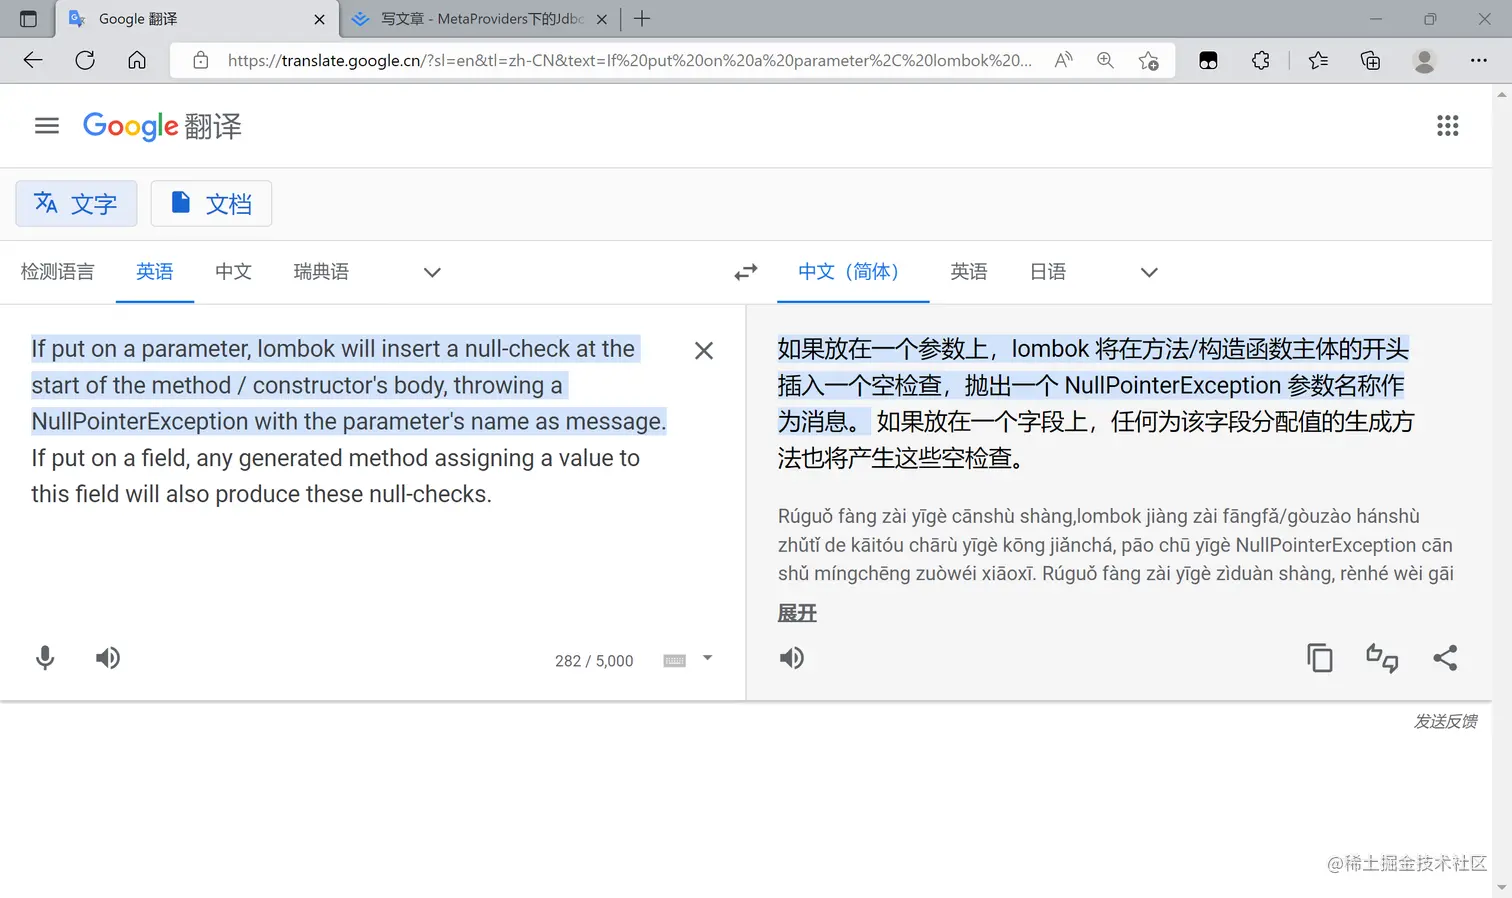Select 瑞典语 as source language
This screenshot has height=898, width=1512.
click(321, 272)
